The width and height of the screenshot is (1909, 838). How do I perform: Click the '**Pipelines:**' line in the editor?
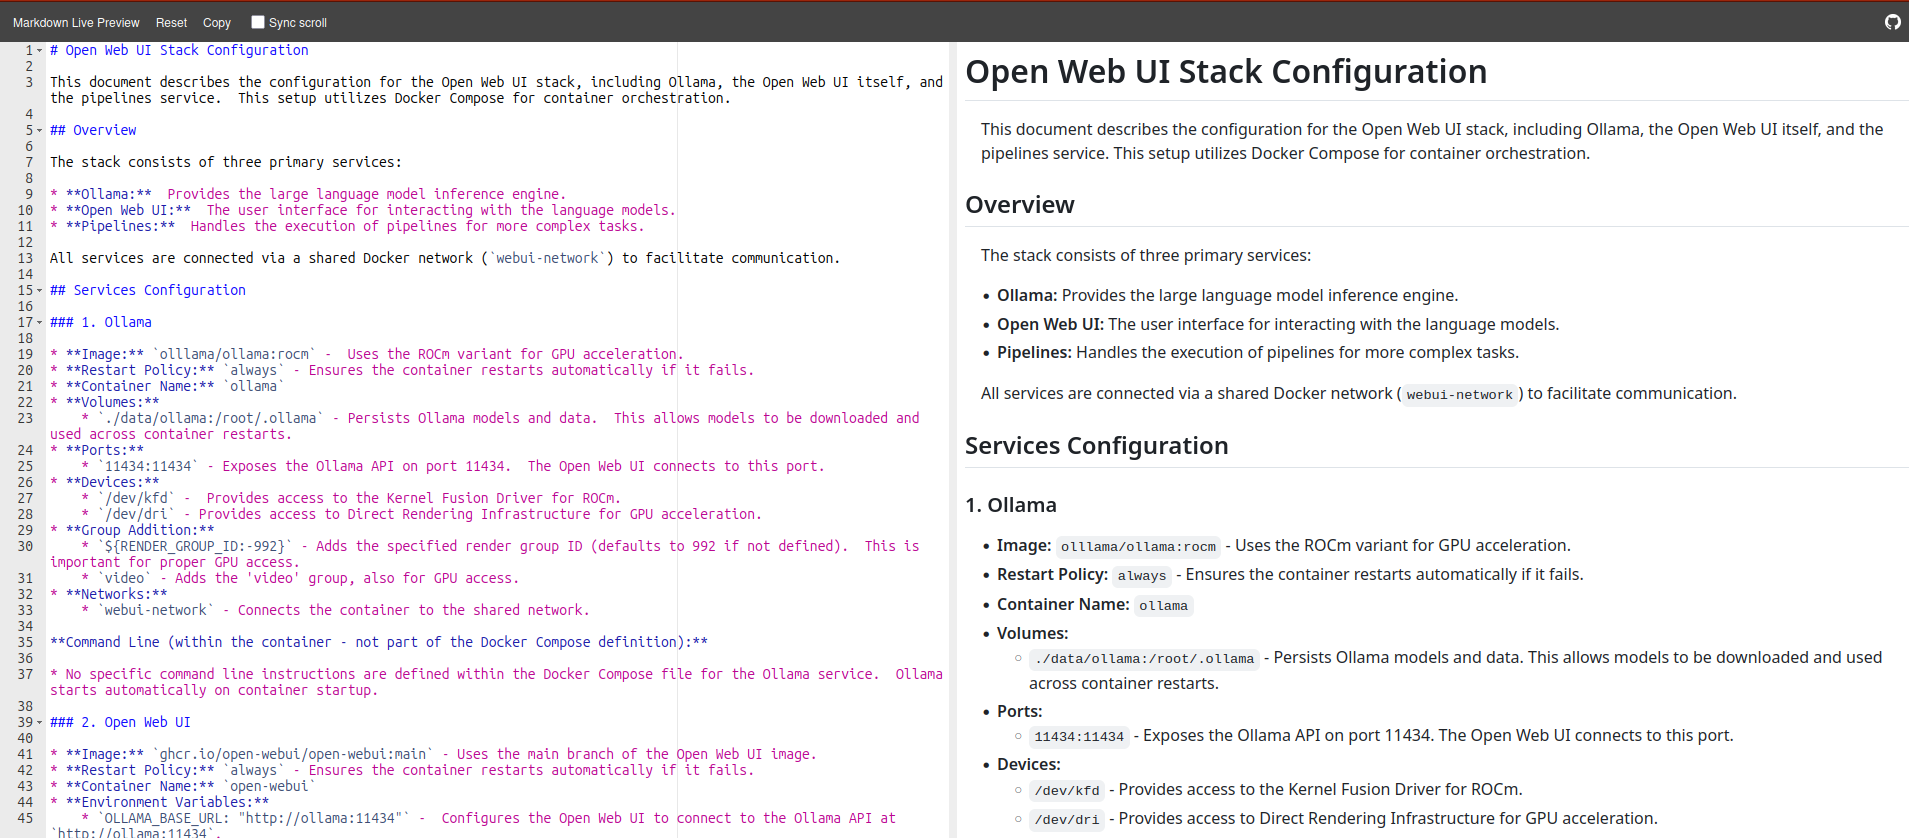point(347,226)
